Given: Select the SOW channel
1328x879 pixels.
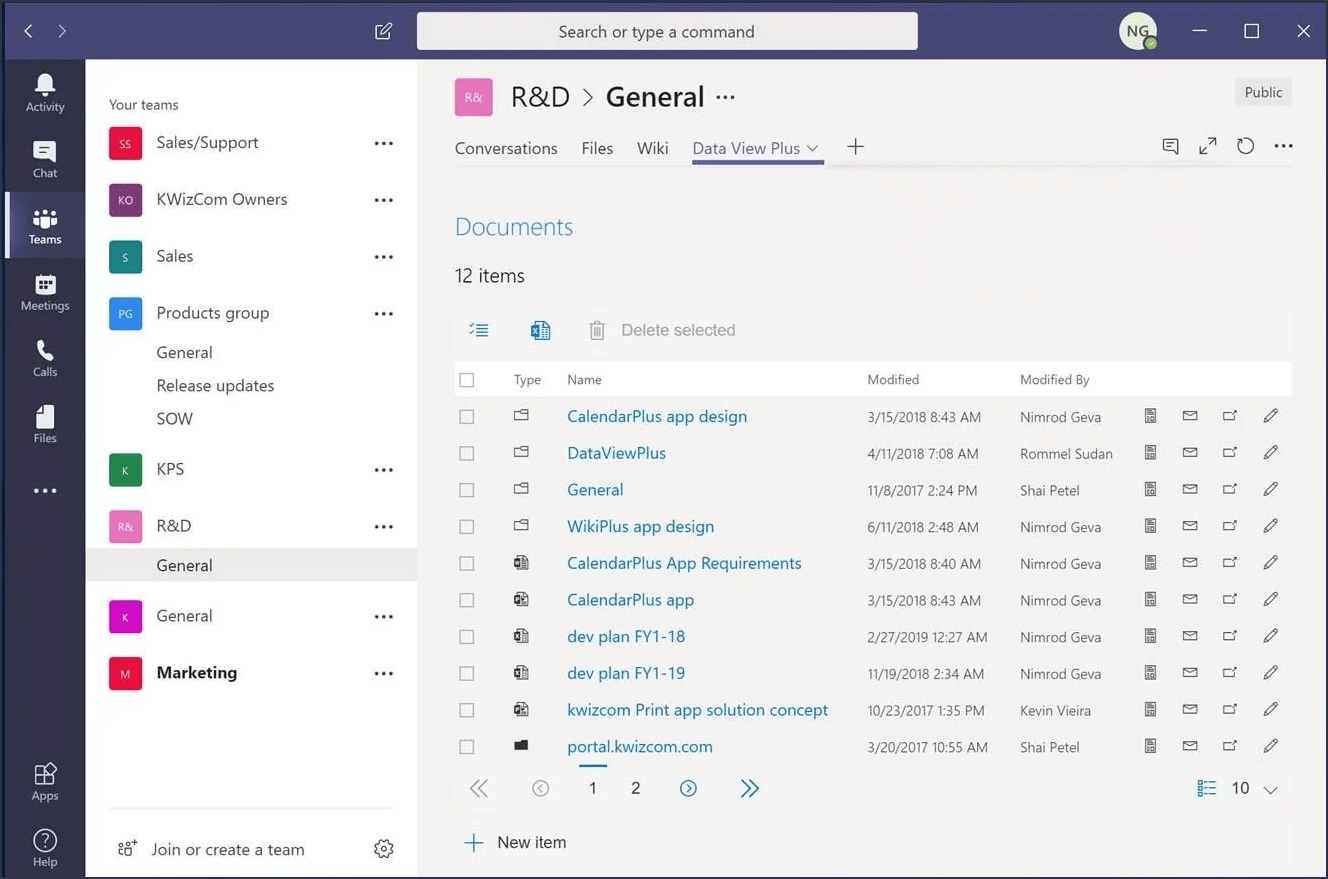Looking at the screenshot, I should pos(174,418).
